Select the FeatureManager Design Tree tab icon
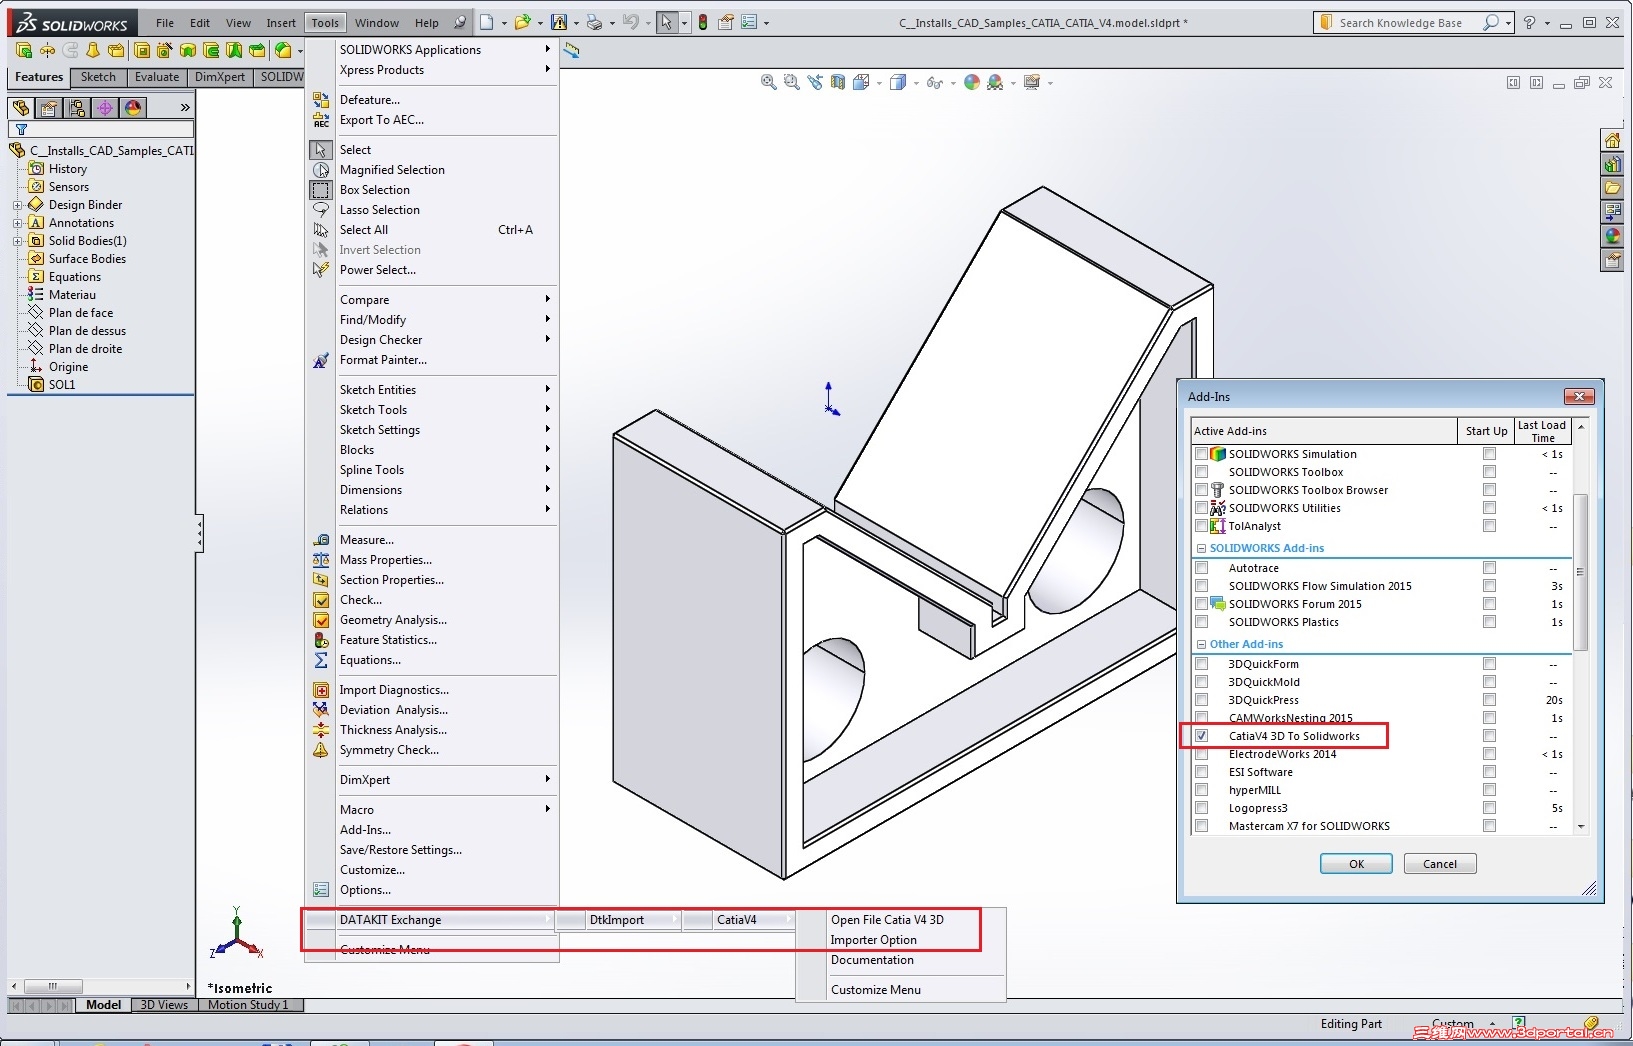This screenshot has height=1046, width=1633. [x=21, y=107]
